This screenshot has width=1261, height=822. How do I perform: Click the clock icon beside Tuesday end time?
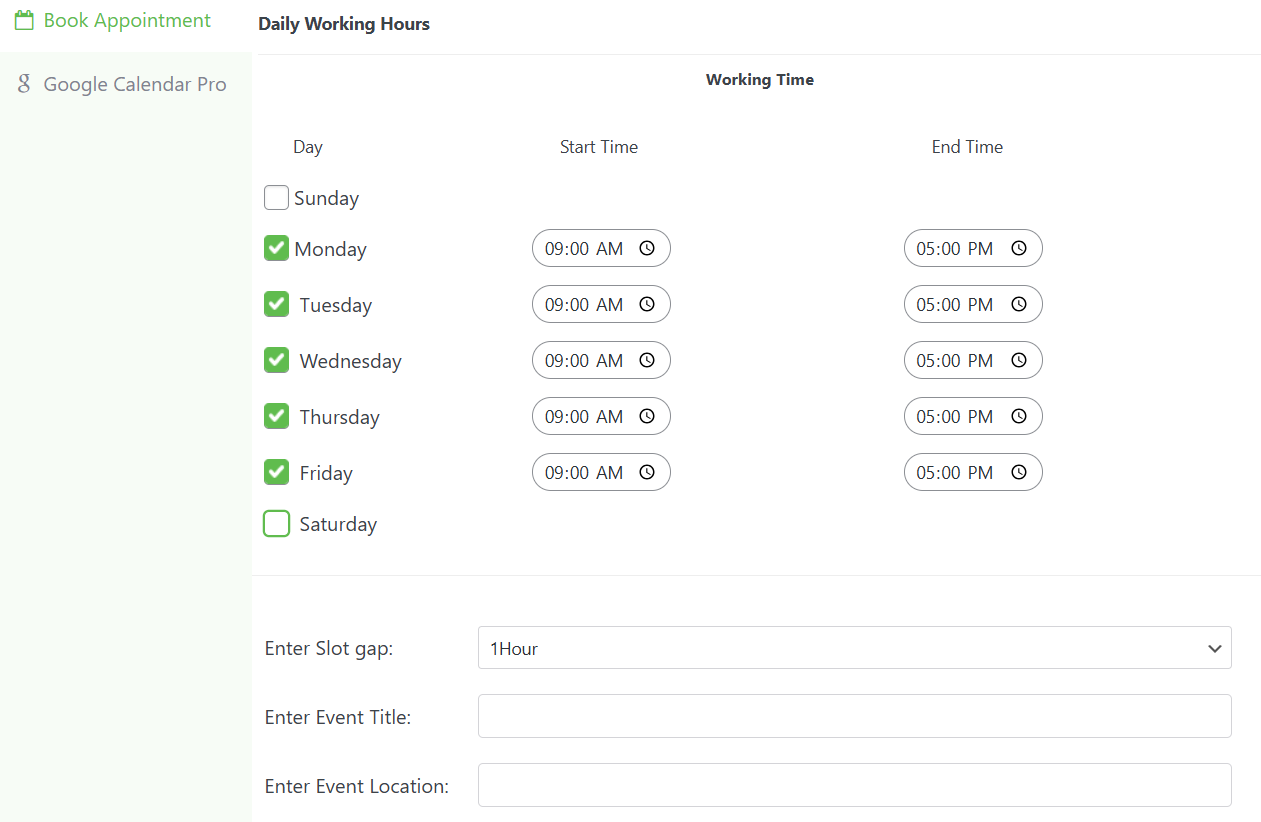point(1019,304)
